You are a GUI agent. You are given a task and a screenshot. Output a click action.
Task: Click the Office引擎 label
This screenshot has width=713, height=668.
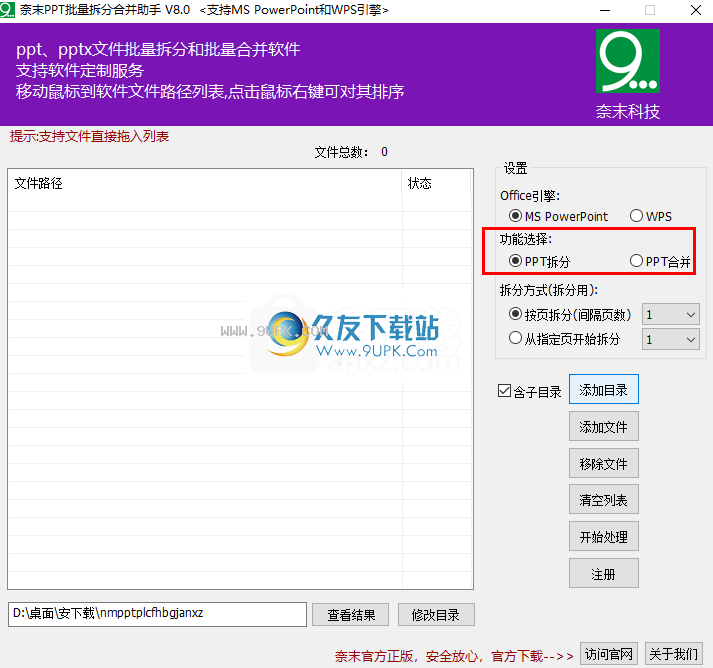click(530, 196)
